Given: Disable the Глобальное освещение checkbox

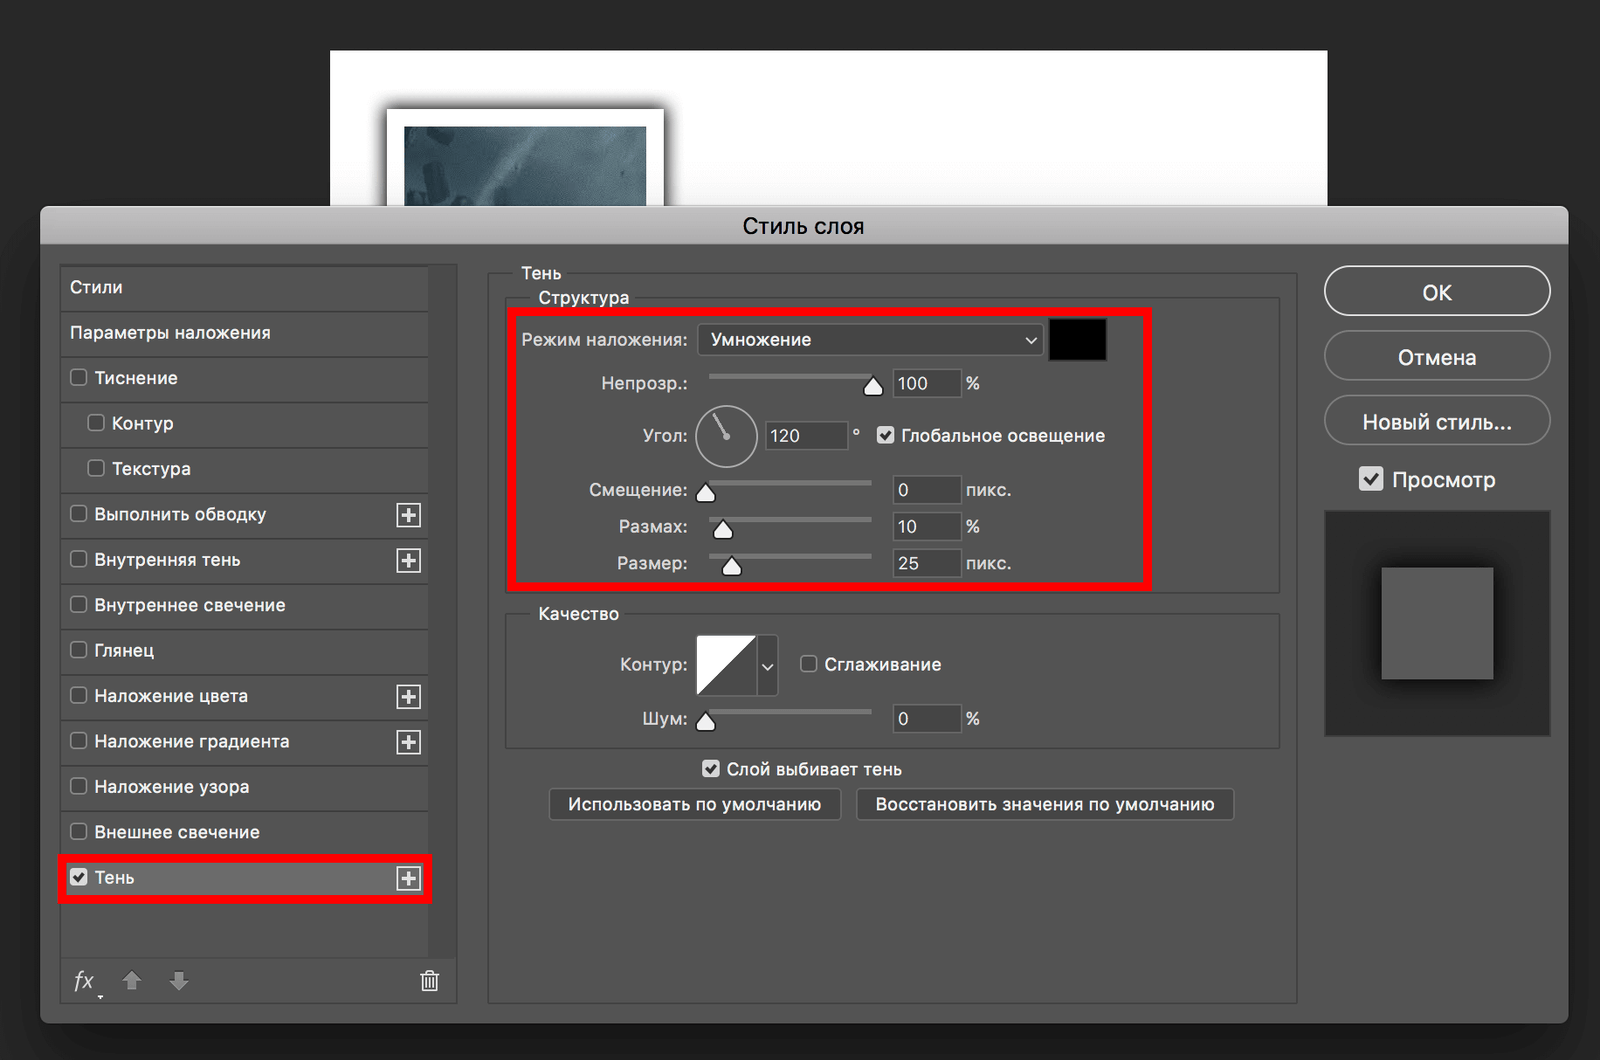Looking at the screenshot, I should (x=885, y=436).
